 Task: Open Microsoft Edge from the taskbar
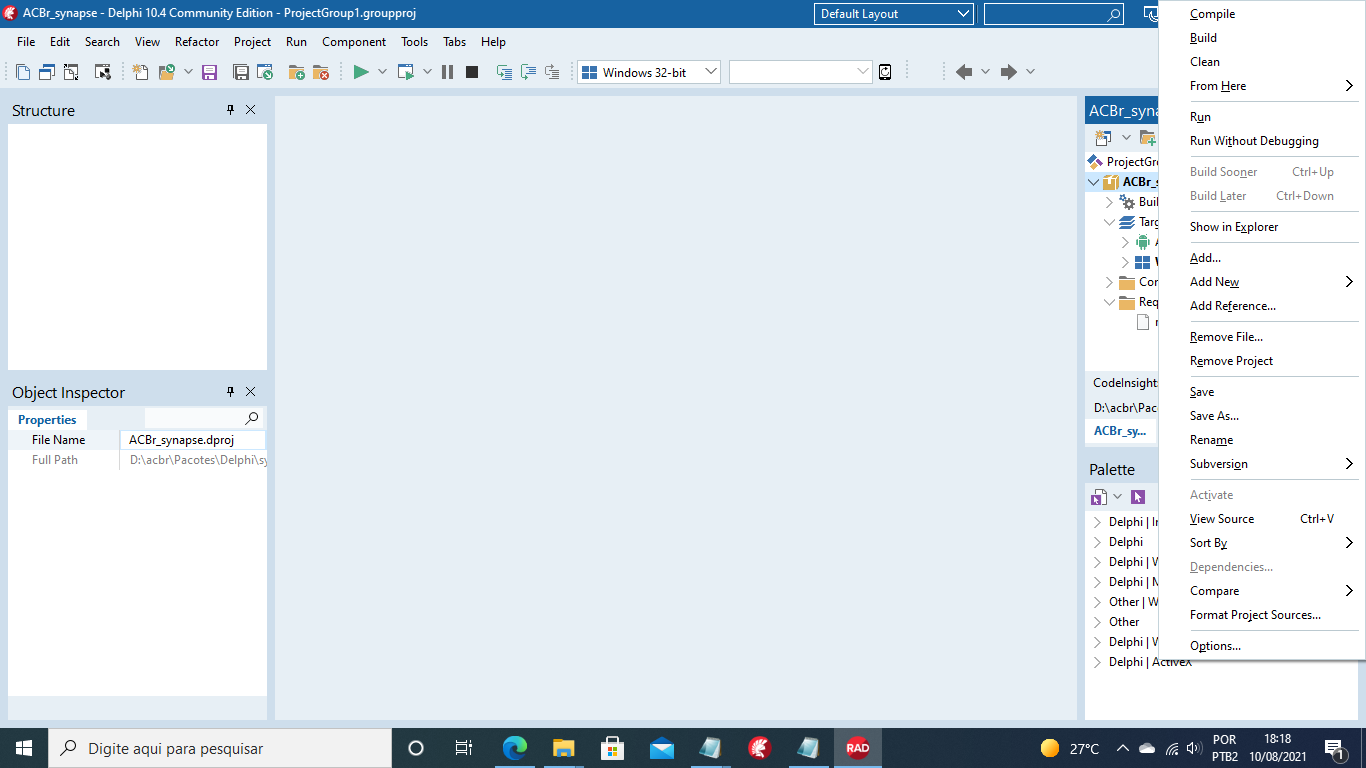coord(515,748)
